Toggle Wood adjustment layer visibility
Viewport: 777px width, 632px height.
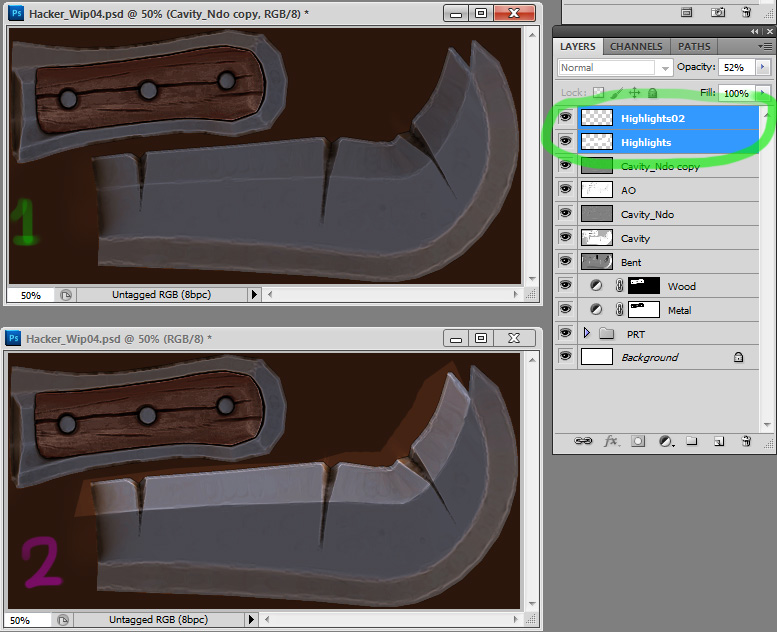pos(565,285)
